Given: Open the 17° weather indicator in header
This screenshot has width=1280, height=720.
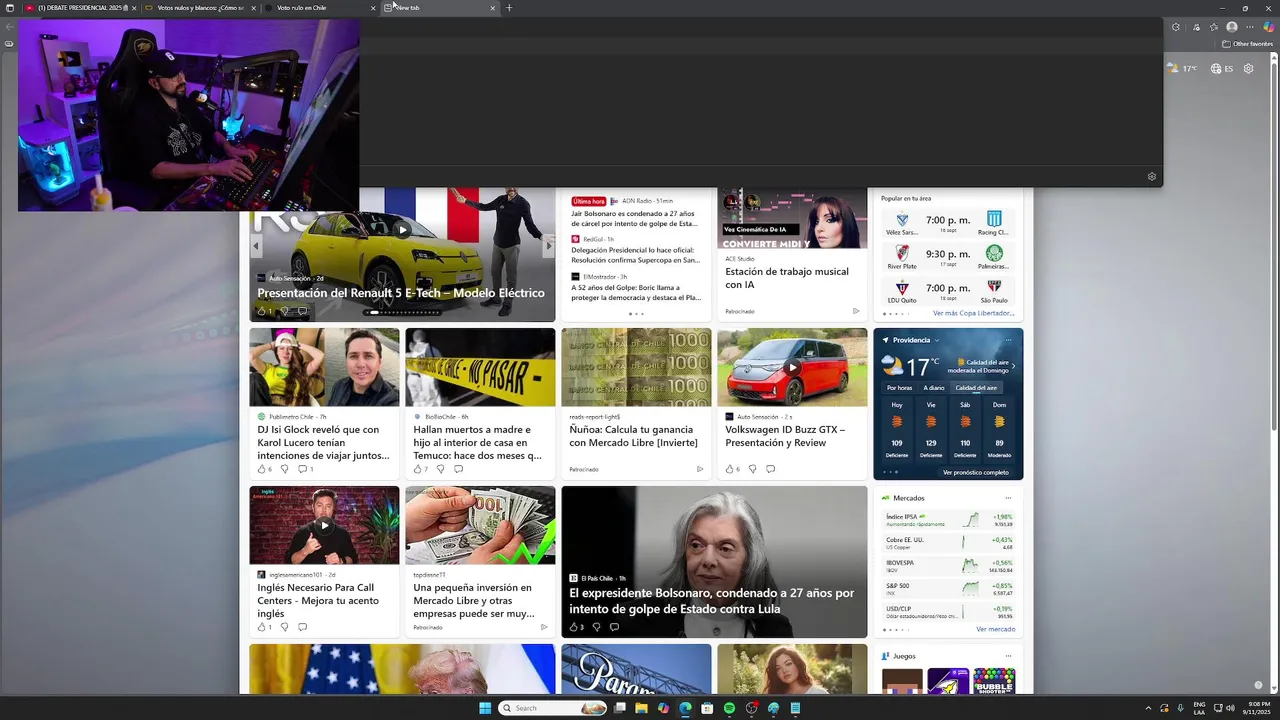Looking at the screenshot, I should click(1182, 69).
